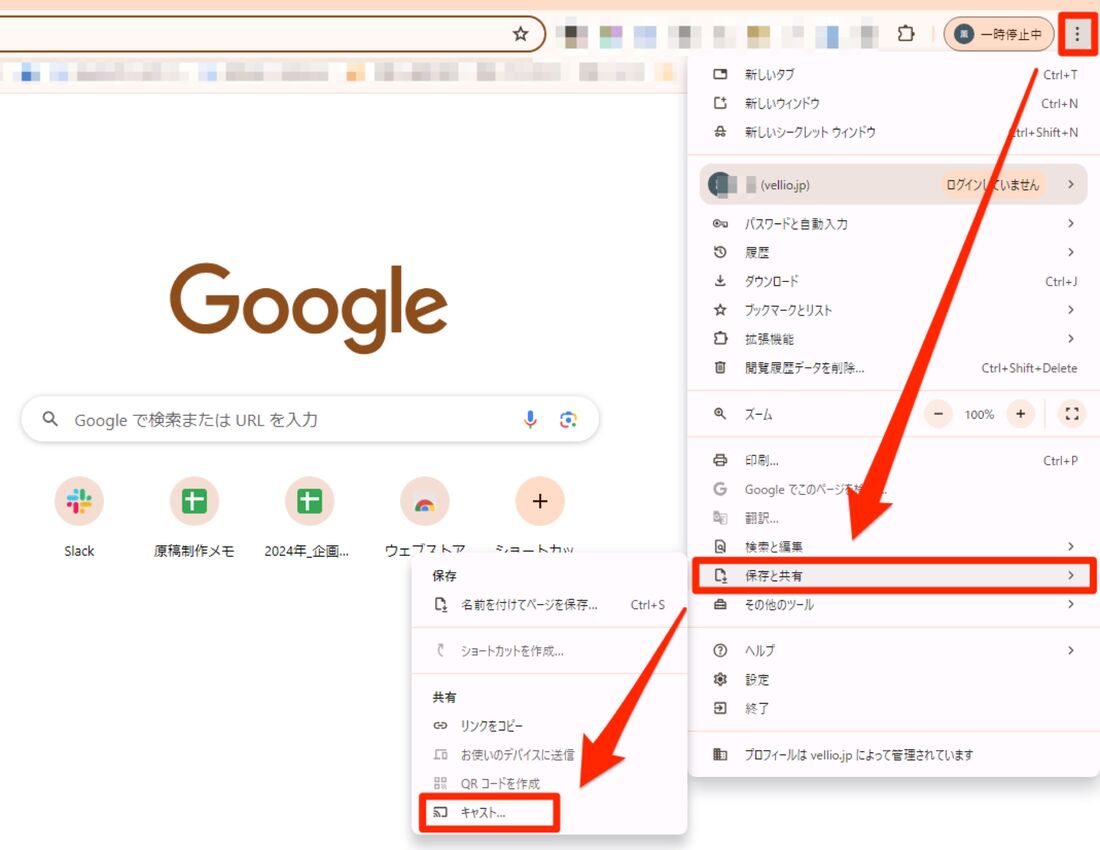Select 新しいウィンドウ menu item

click(893, 103)
